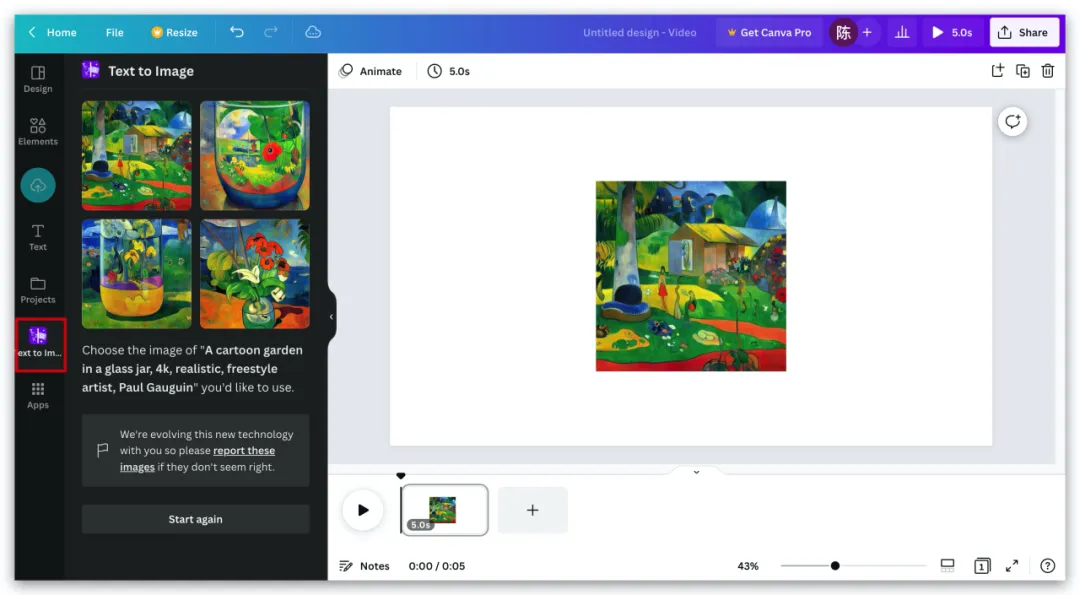Click the add page icon

[x=997, y=71]
